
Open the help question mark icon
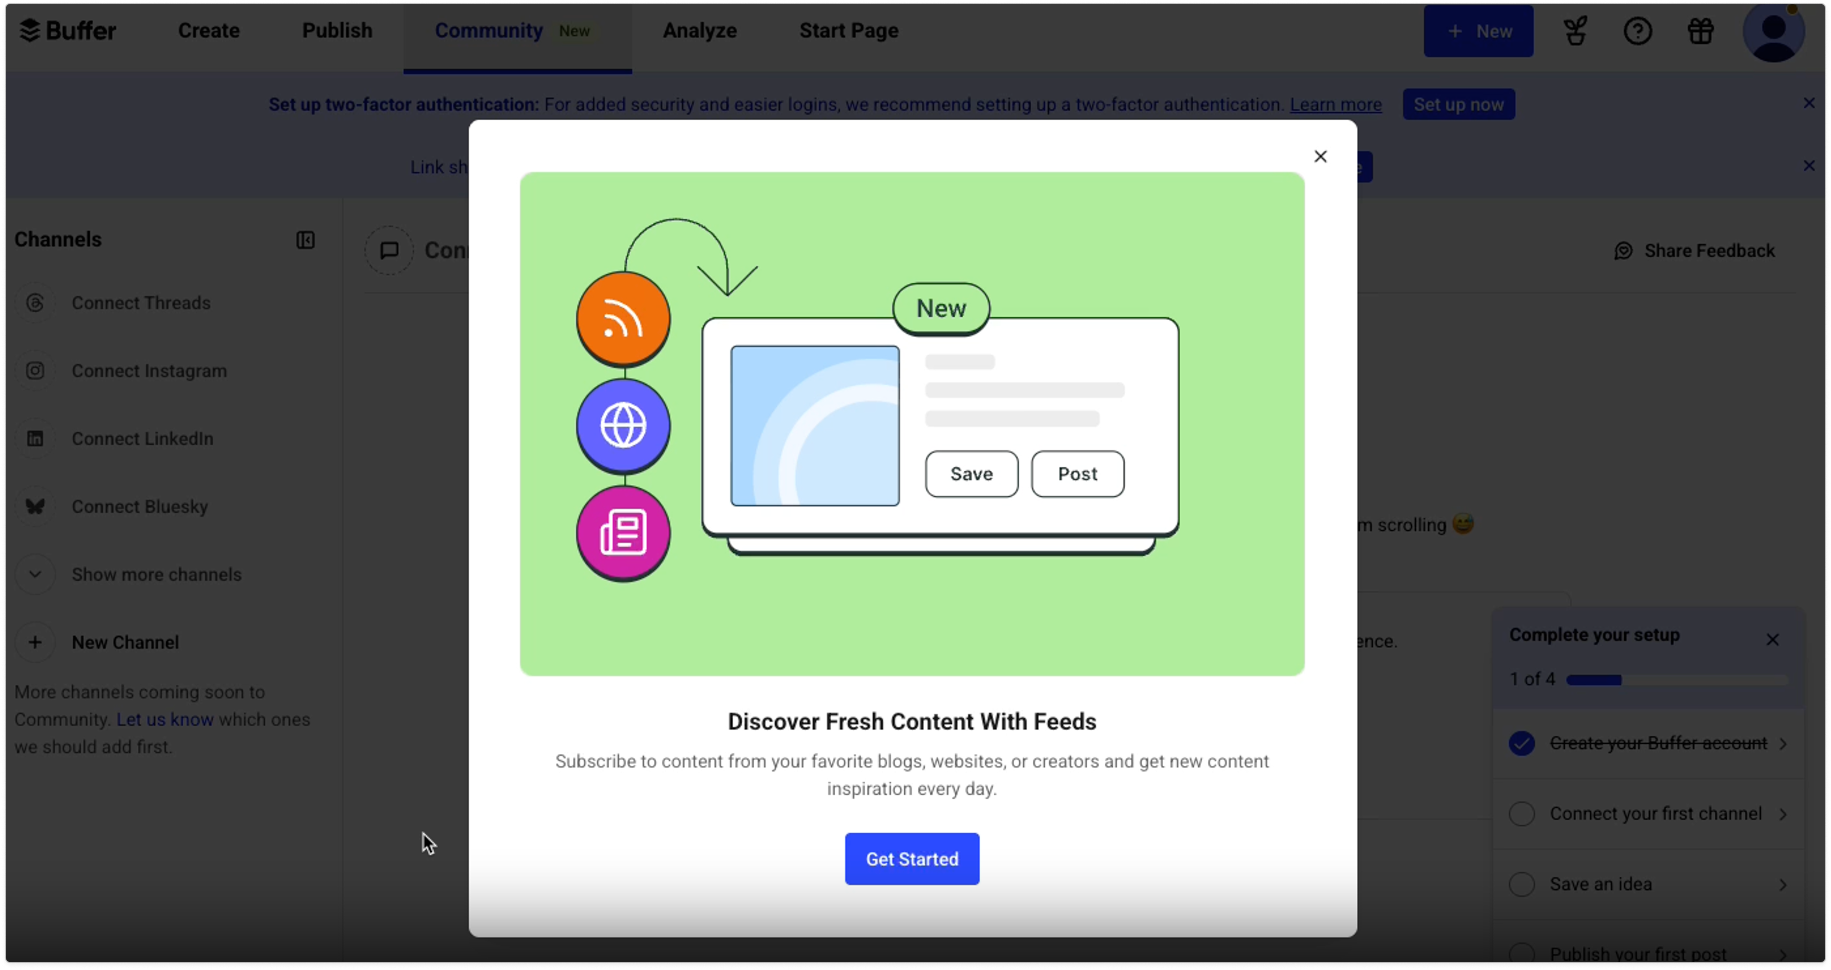click(1637, 32)
